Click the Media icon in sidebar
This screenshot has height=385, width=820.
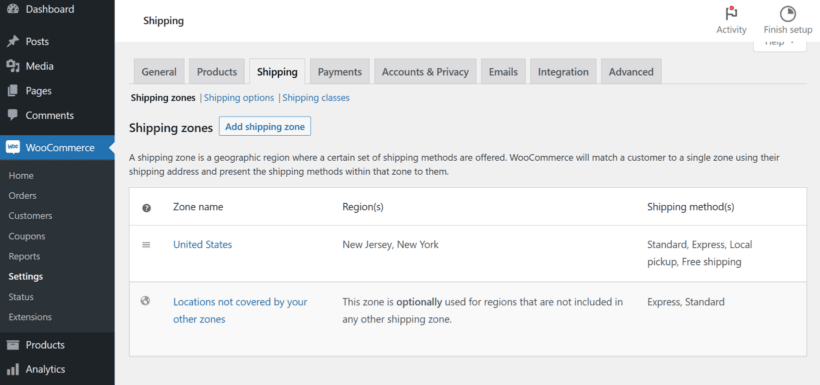(x=13, y=66)
